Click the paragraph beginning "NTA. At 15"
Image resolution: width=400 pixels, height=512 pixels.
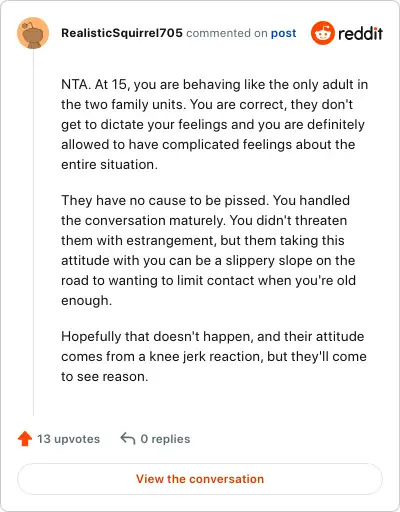point(215,124)
